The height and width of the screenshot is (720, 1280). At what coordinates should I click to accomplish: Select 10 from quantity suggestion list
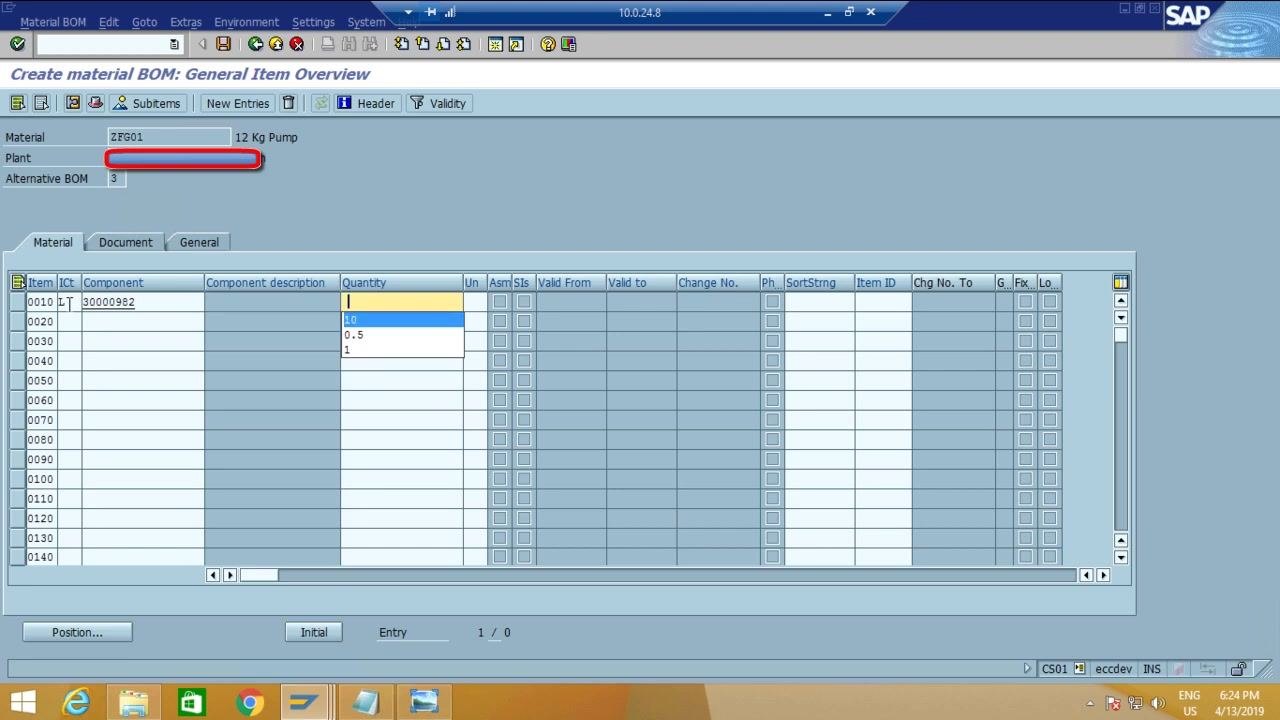click(403, 320)
